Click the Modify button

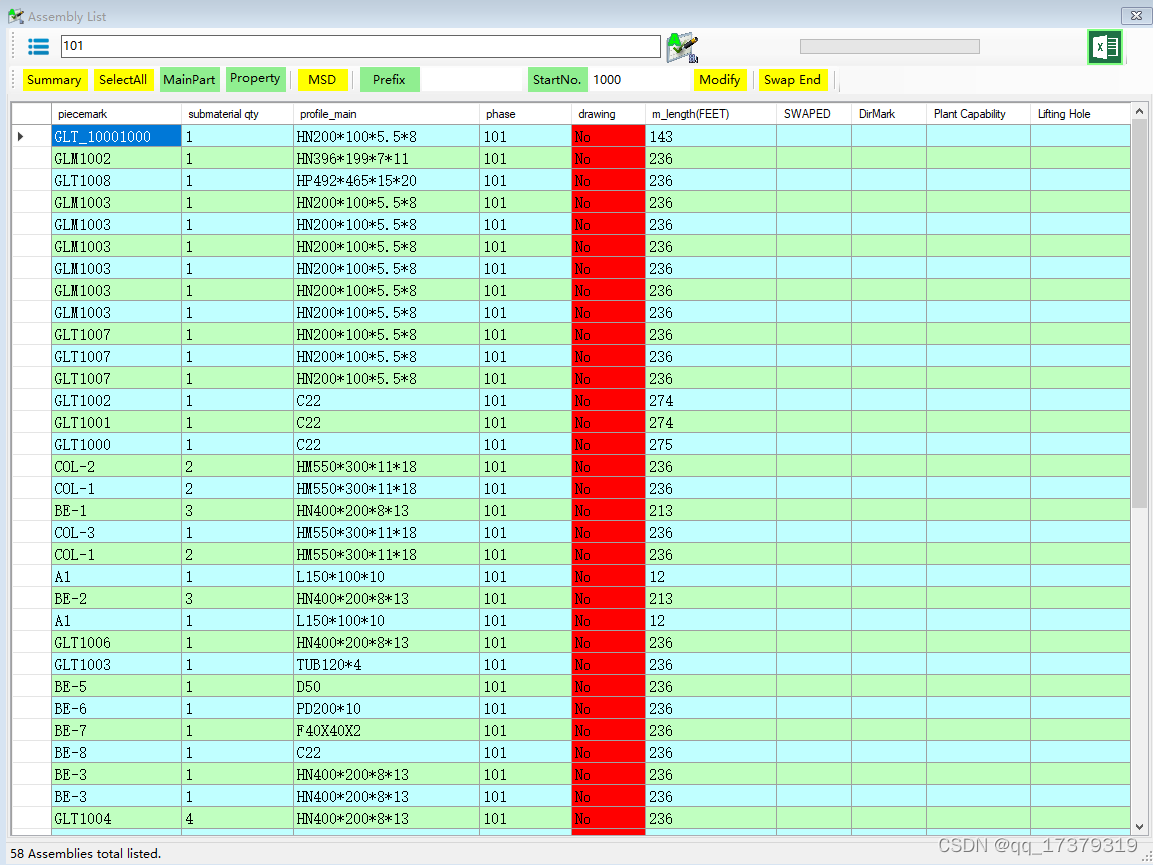pos(719,79)
